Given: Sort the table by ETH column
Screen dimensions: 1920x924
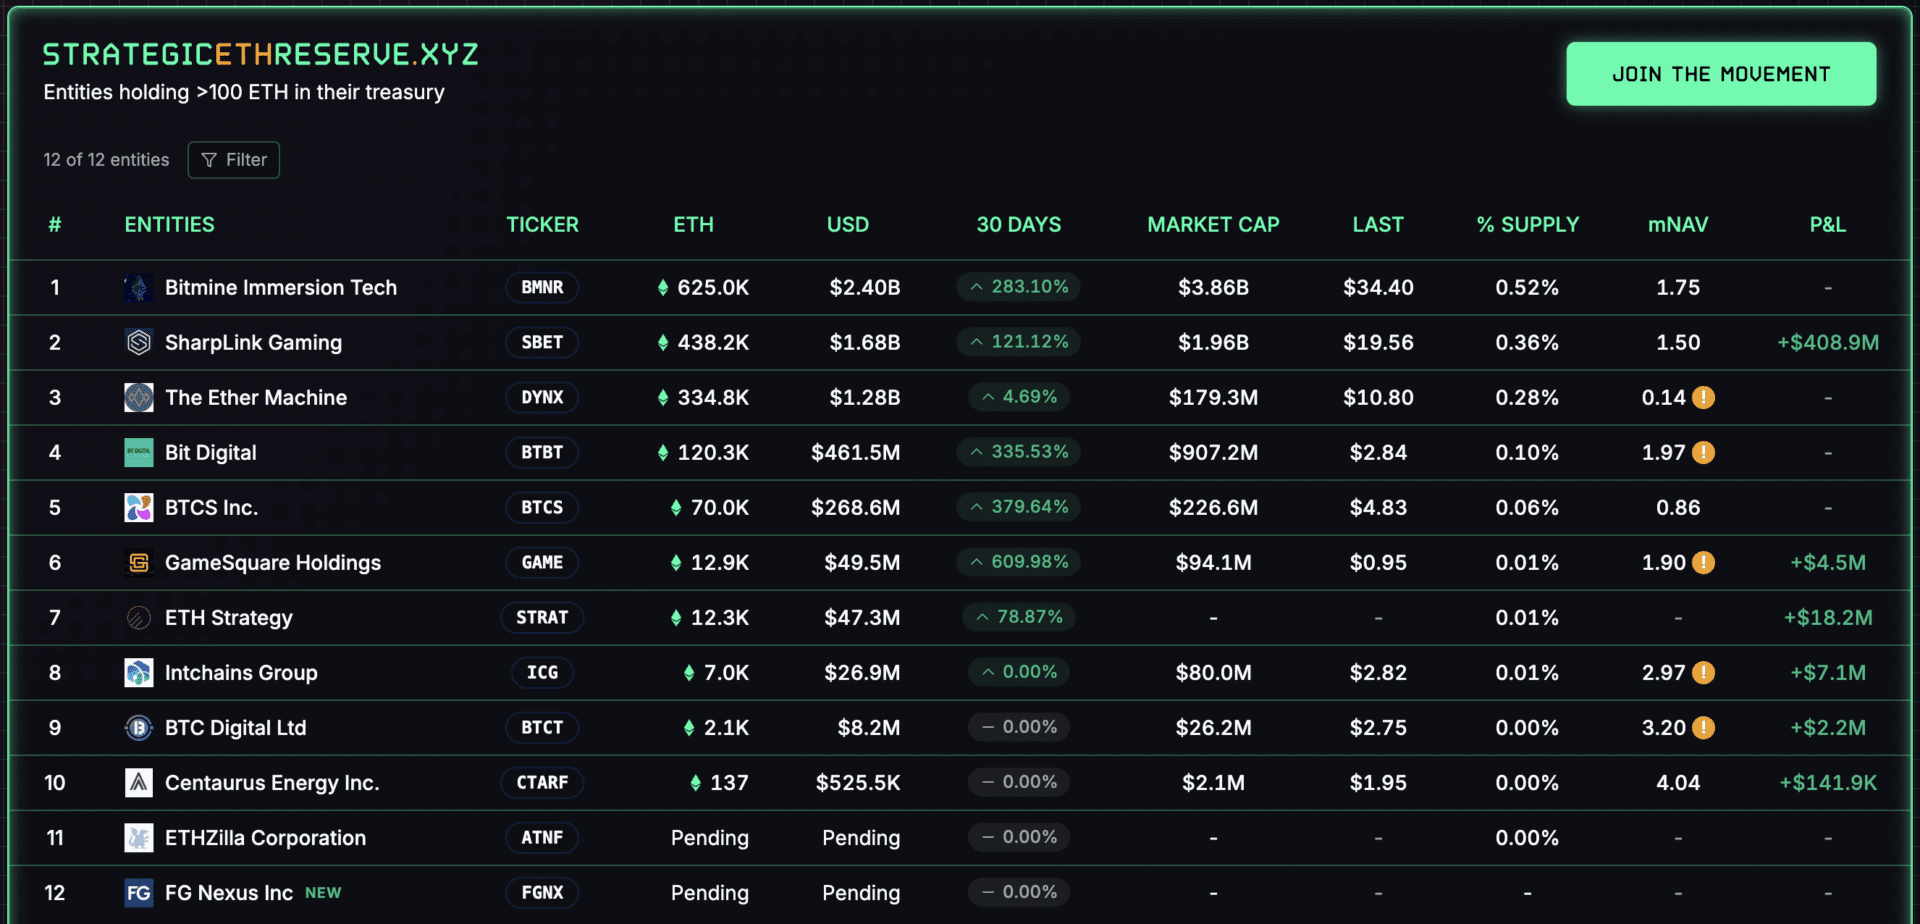Looking at the screenshot, I should (694, 225).
